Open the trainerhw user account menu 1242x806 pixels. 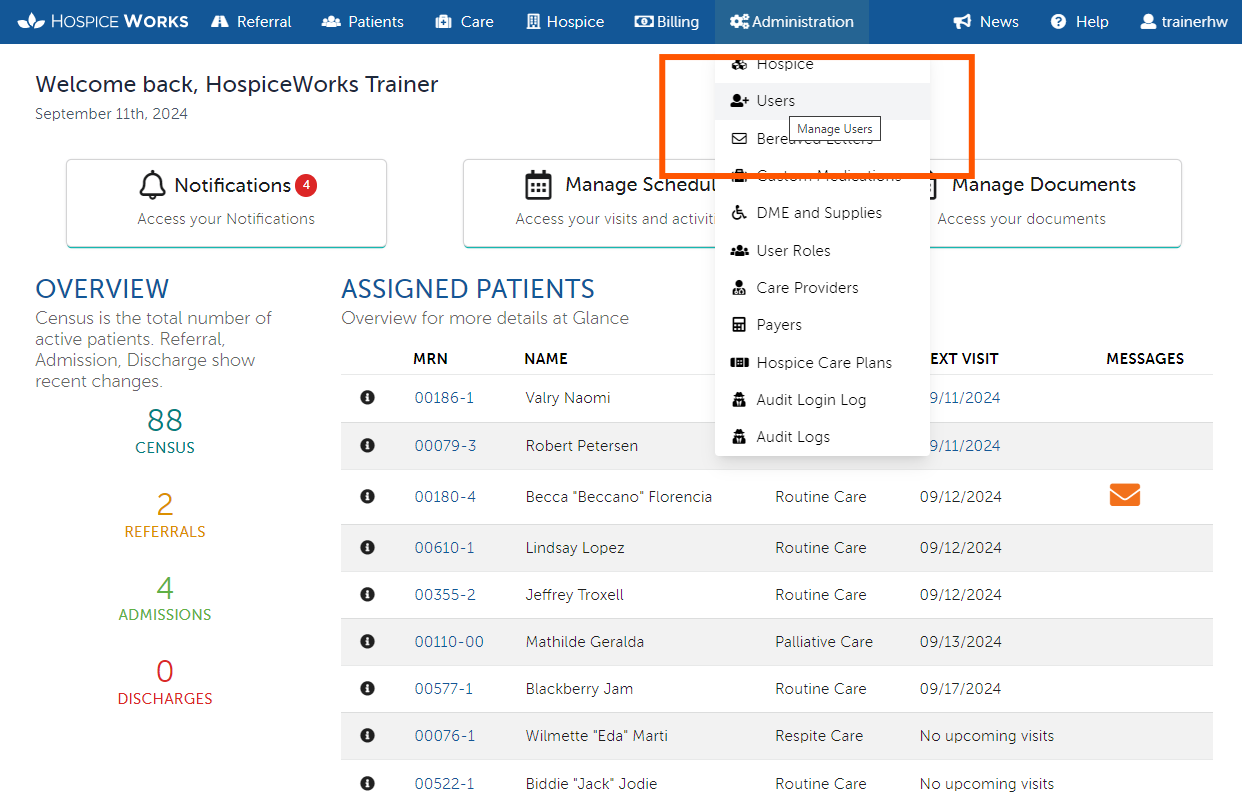pyautogui.click(x=1184, y=21)
